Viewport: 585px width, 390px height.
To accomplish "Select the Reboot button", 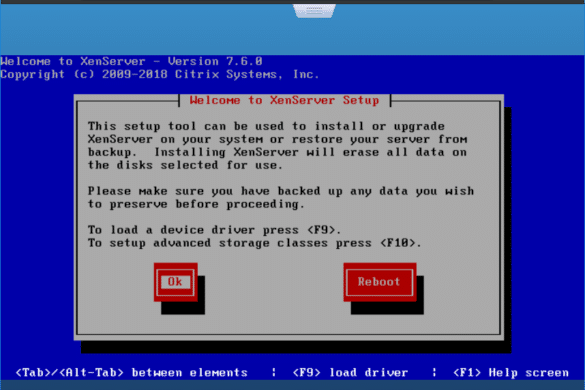I will [x=379, y=282].
